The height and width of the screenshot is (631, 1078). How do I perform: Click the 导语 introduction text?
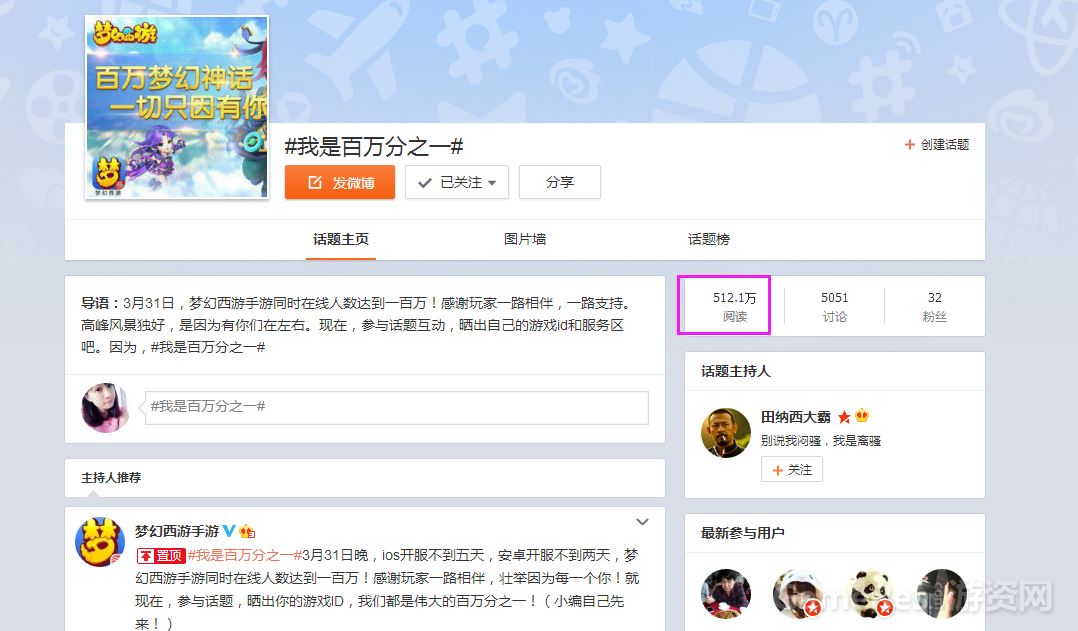[356, 325]
